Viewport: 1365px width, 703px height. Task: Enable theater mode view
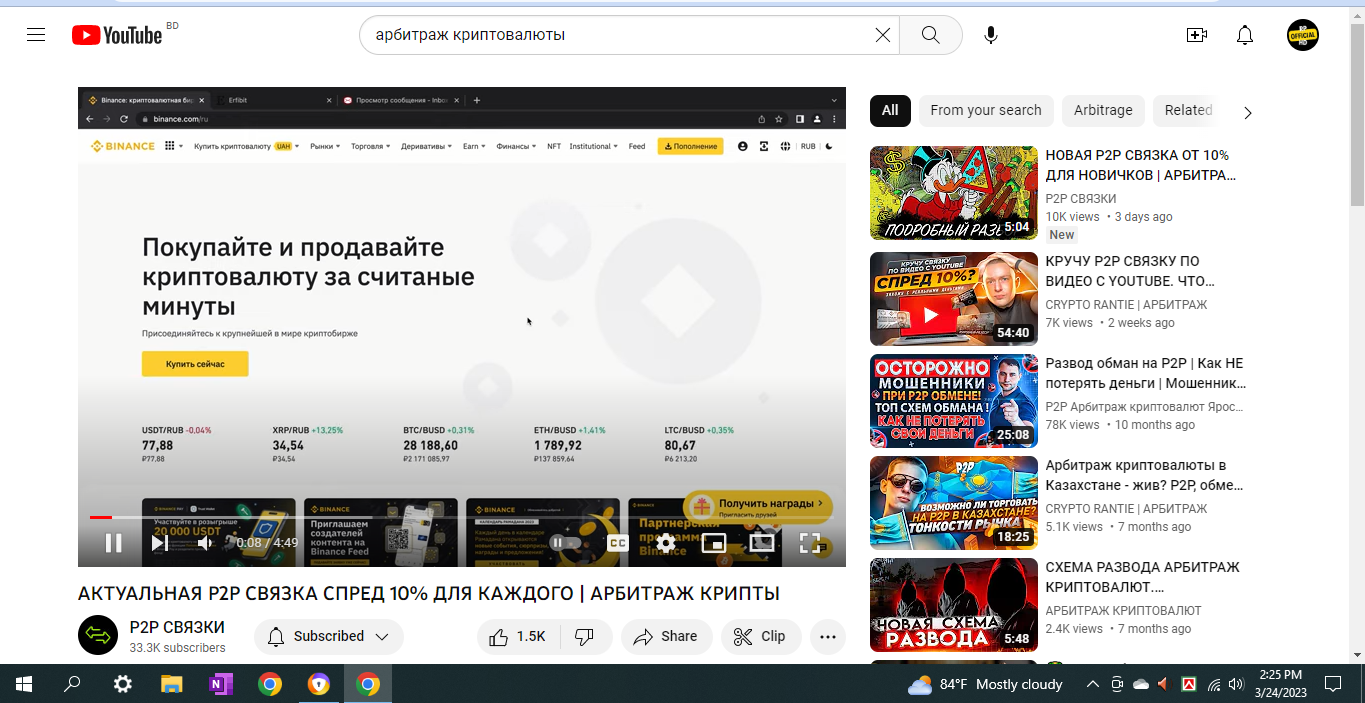tap(762, 543)
